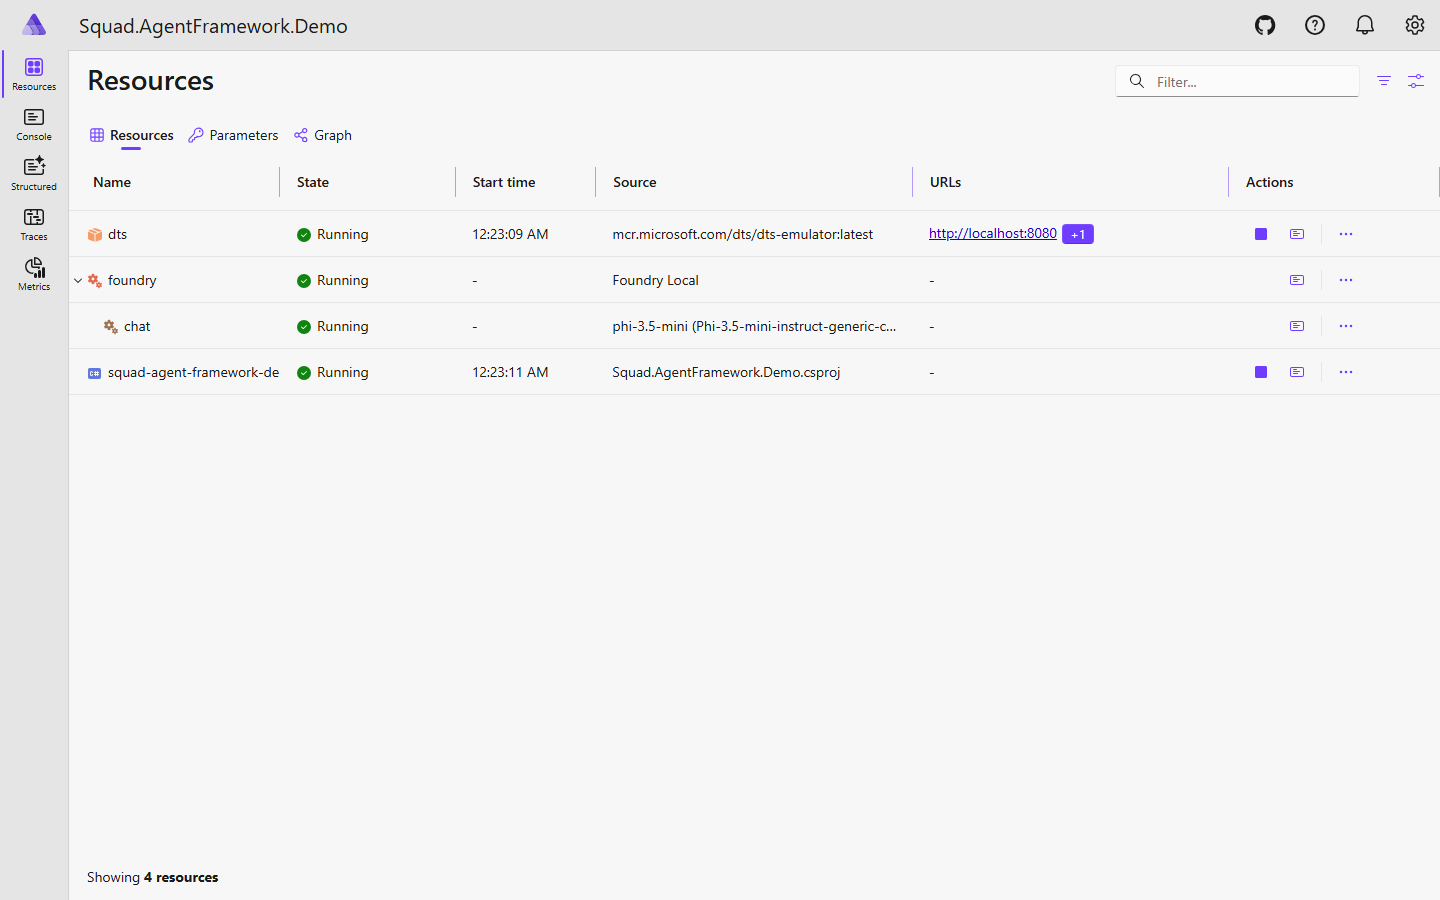This screenshot has width=1440, height=900.
Task: Click the Actions column header
Action: pos(1270,182)
